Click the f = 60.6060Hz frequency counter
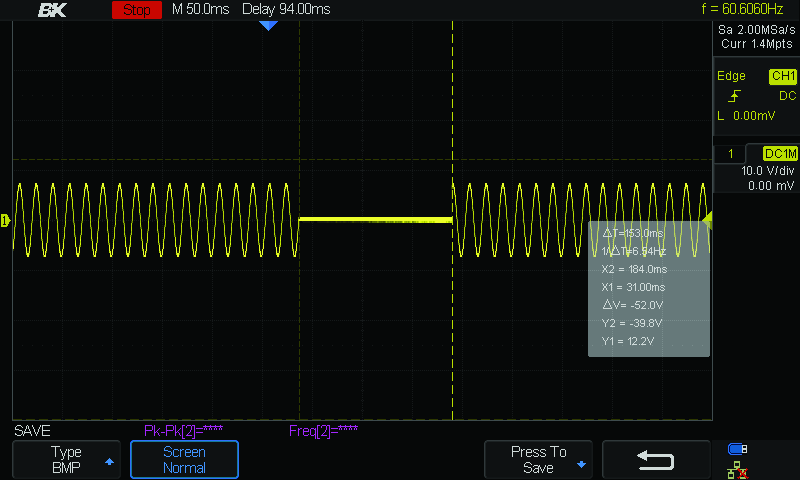800x480 pixels. click(x=742, y=9)
